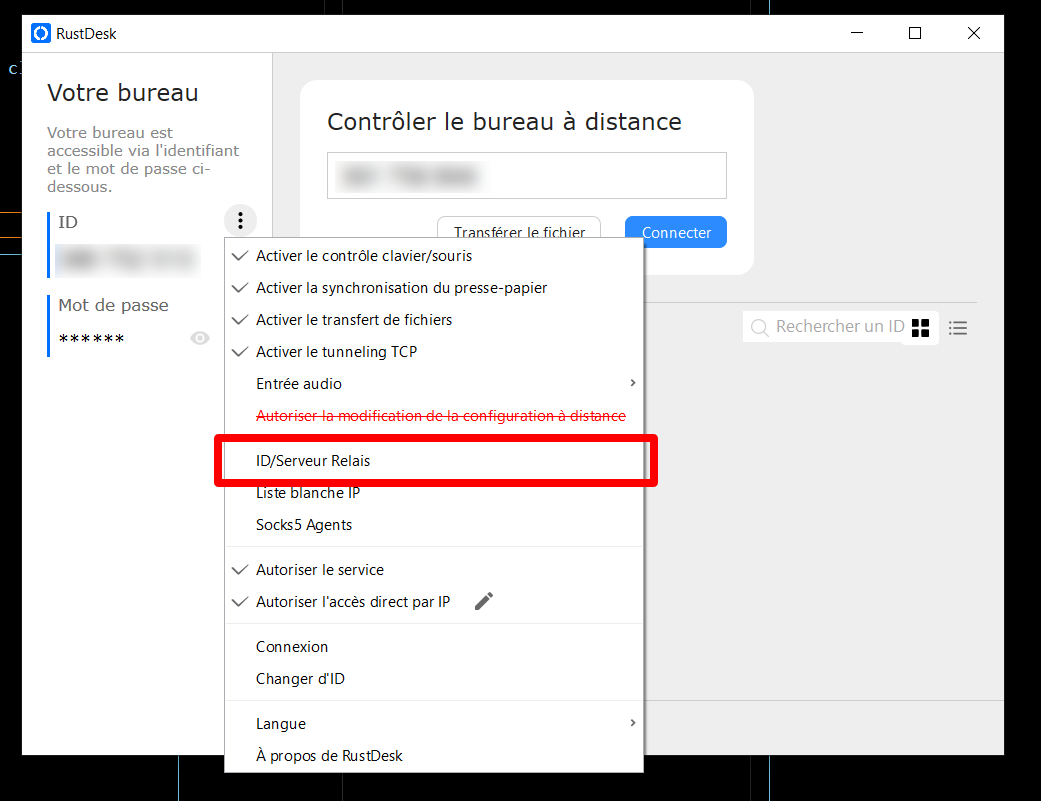Click the blurred local ID value
The height and width of the screenshot is (801, 1041).
127,260
